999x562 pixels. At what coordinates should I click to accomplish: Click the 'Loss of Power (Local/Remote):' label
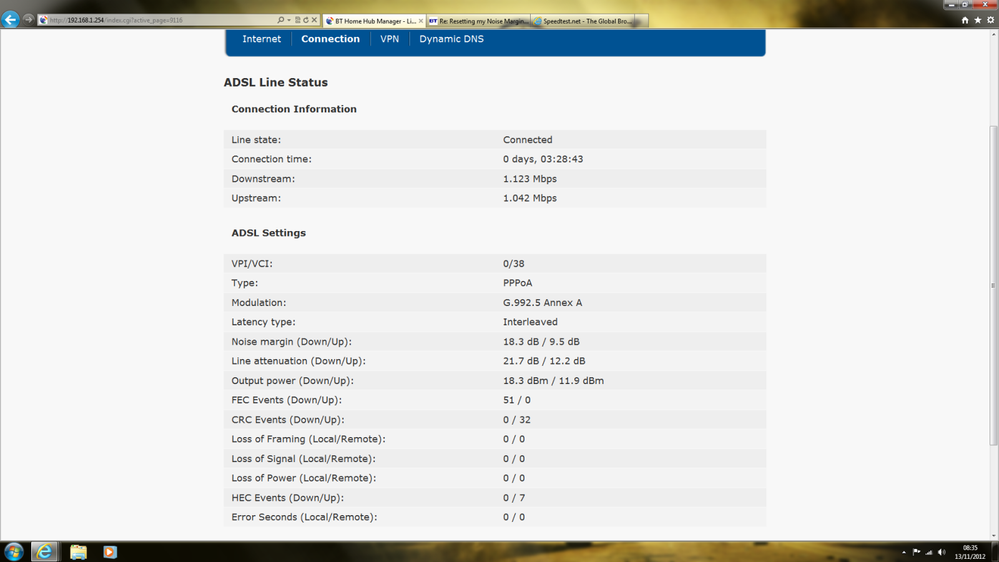click(x=303, y=478)
